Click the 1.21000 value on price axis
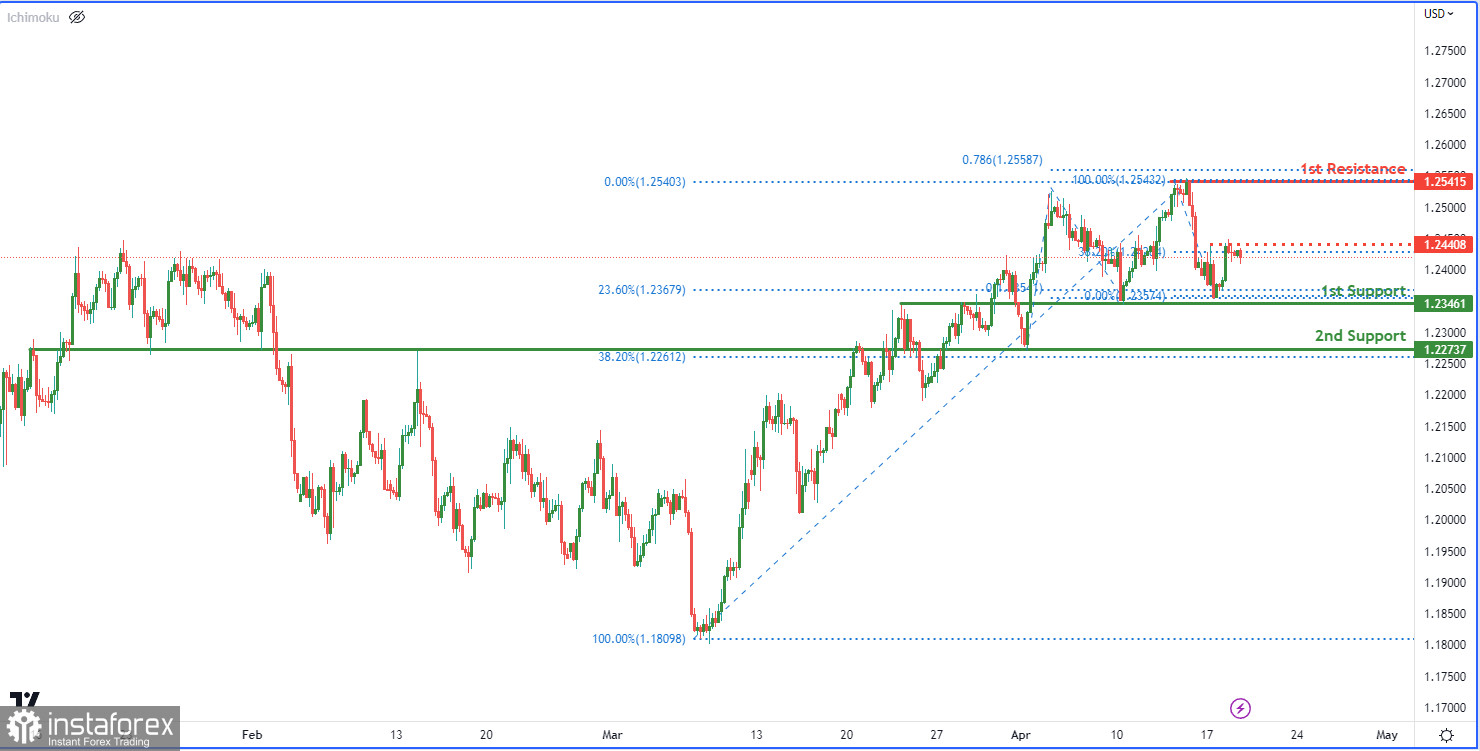Screen dimensions: 1480x751 point(1443,458)
